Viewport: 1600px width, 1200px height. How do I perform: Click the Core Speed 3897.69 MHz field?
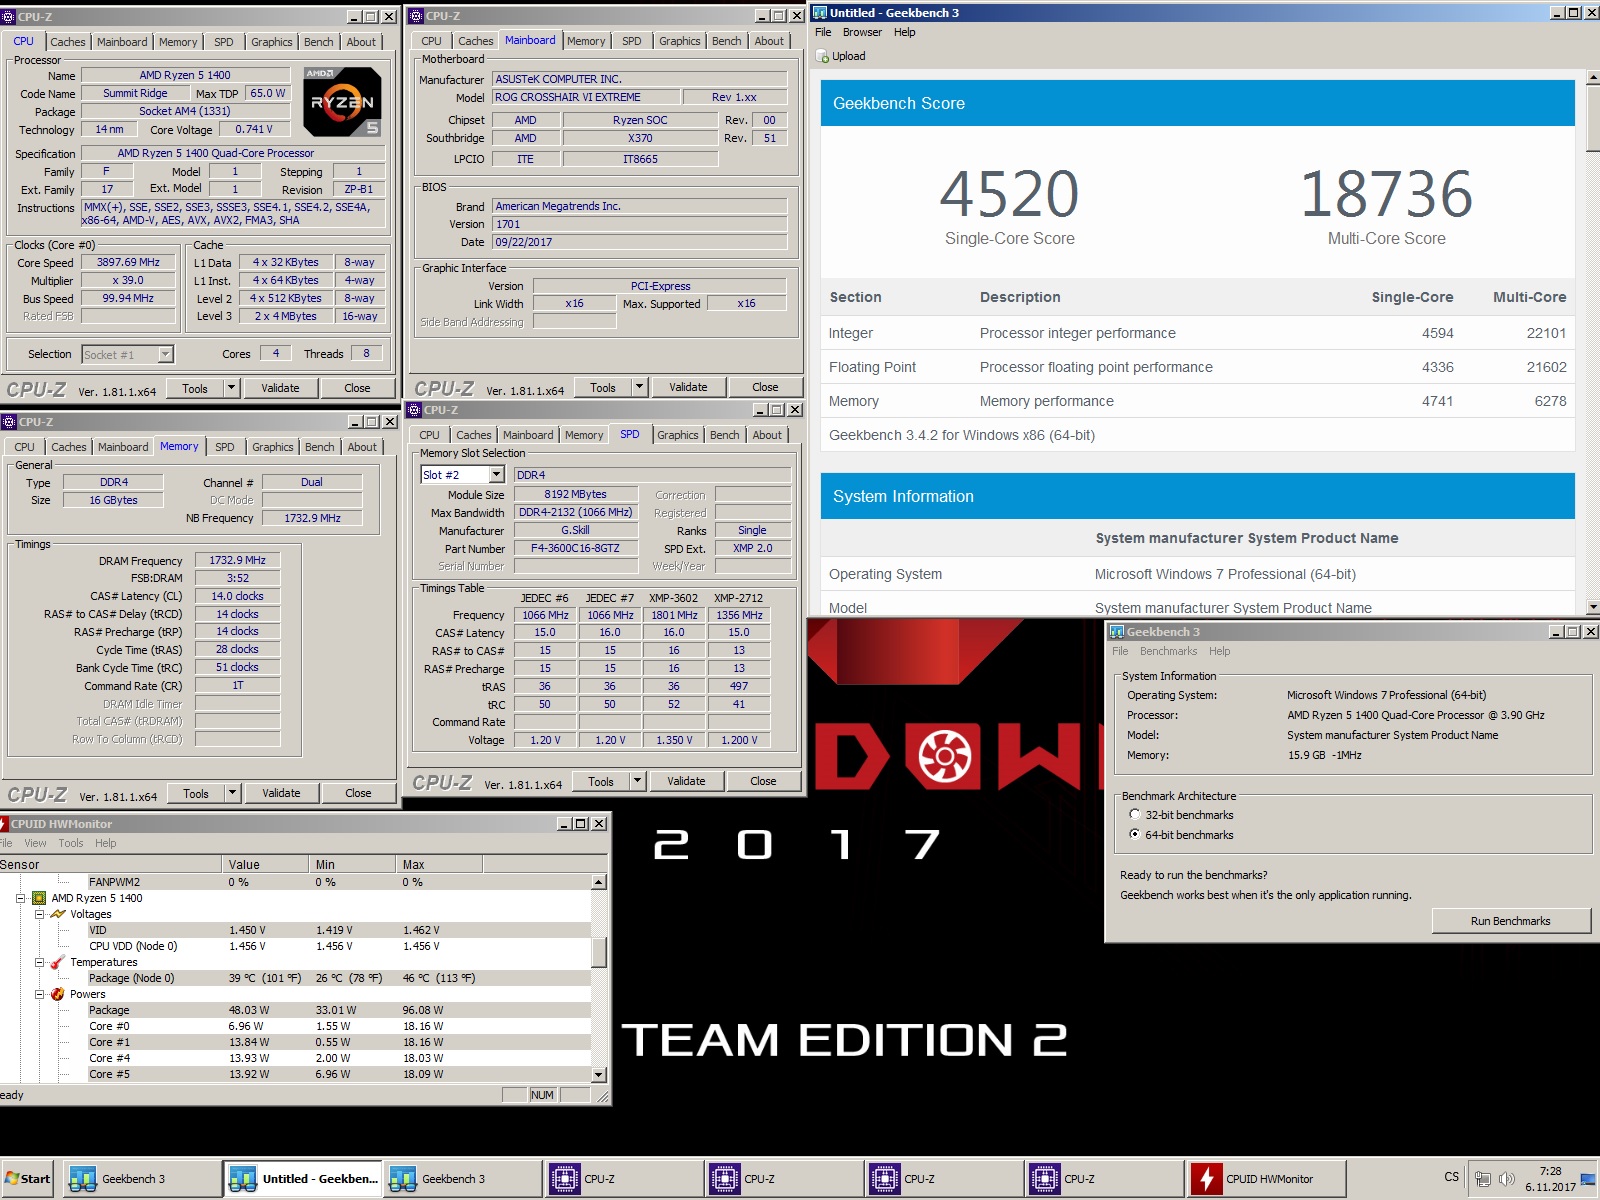128,262
